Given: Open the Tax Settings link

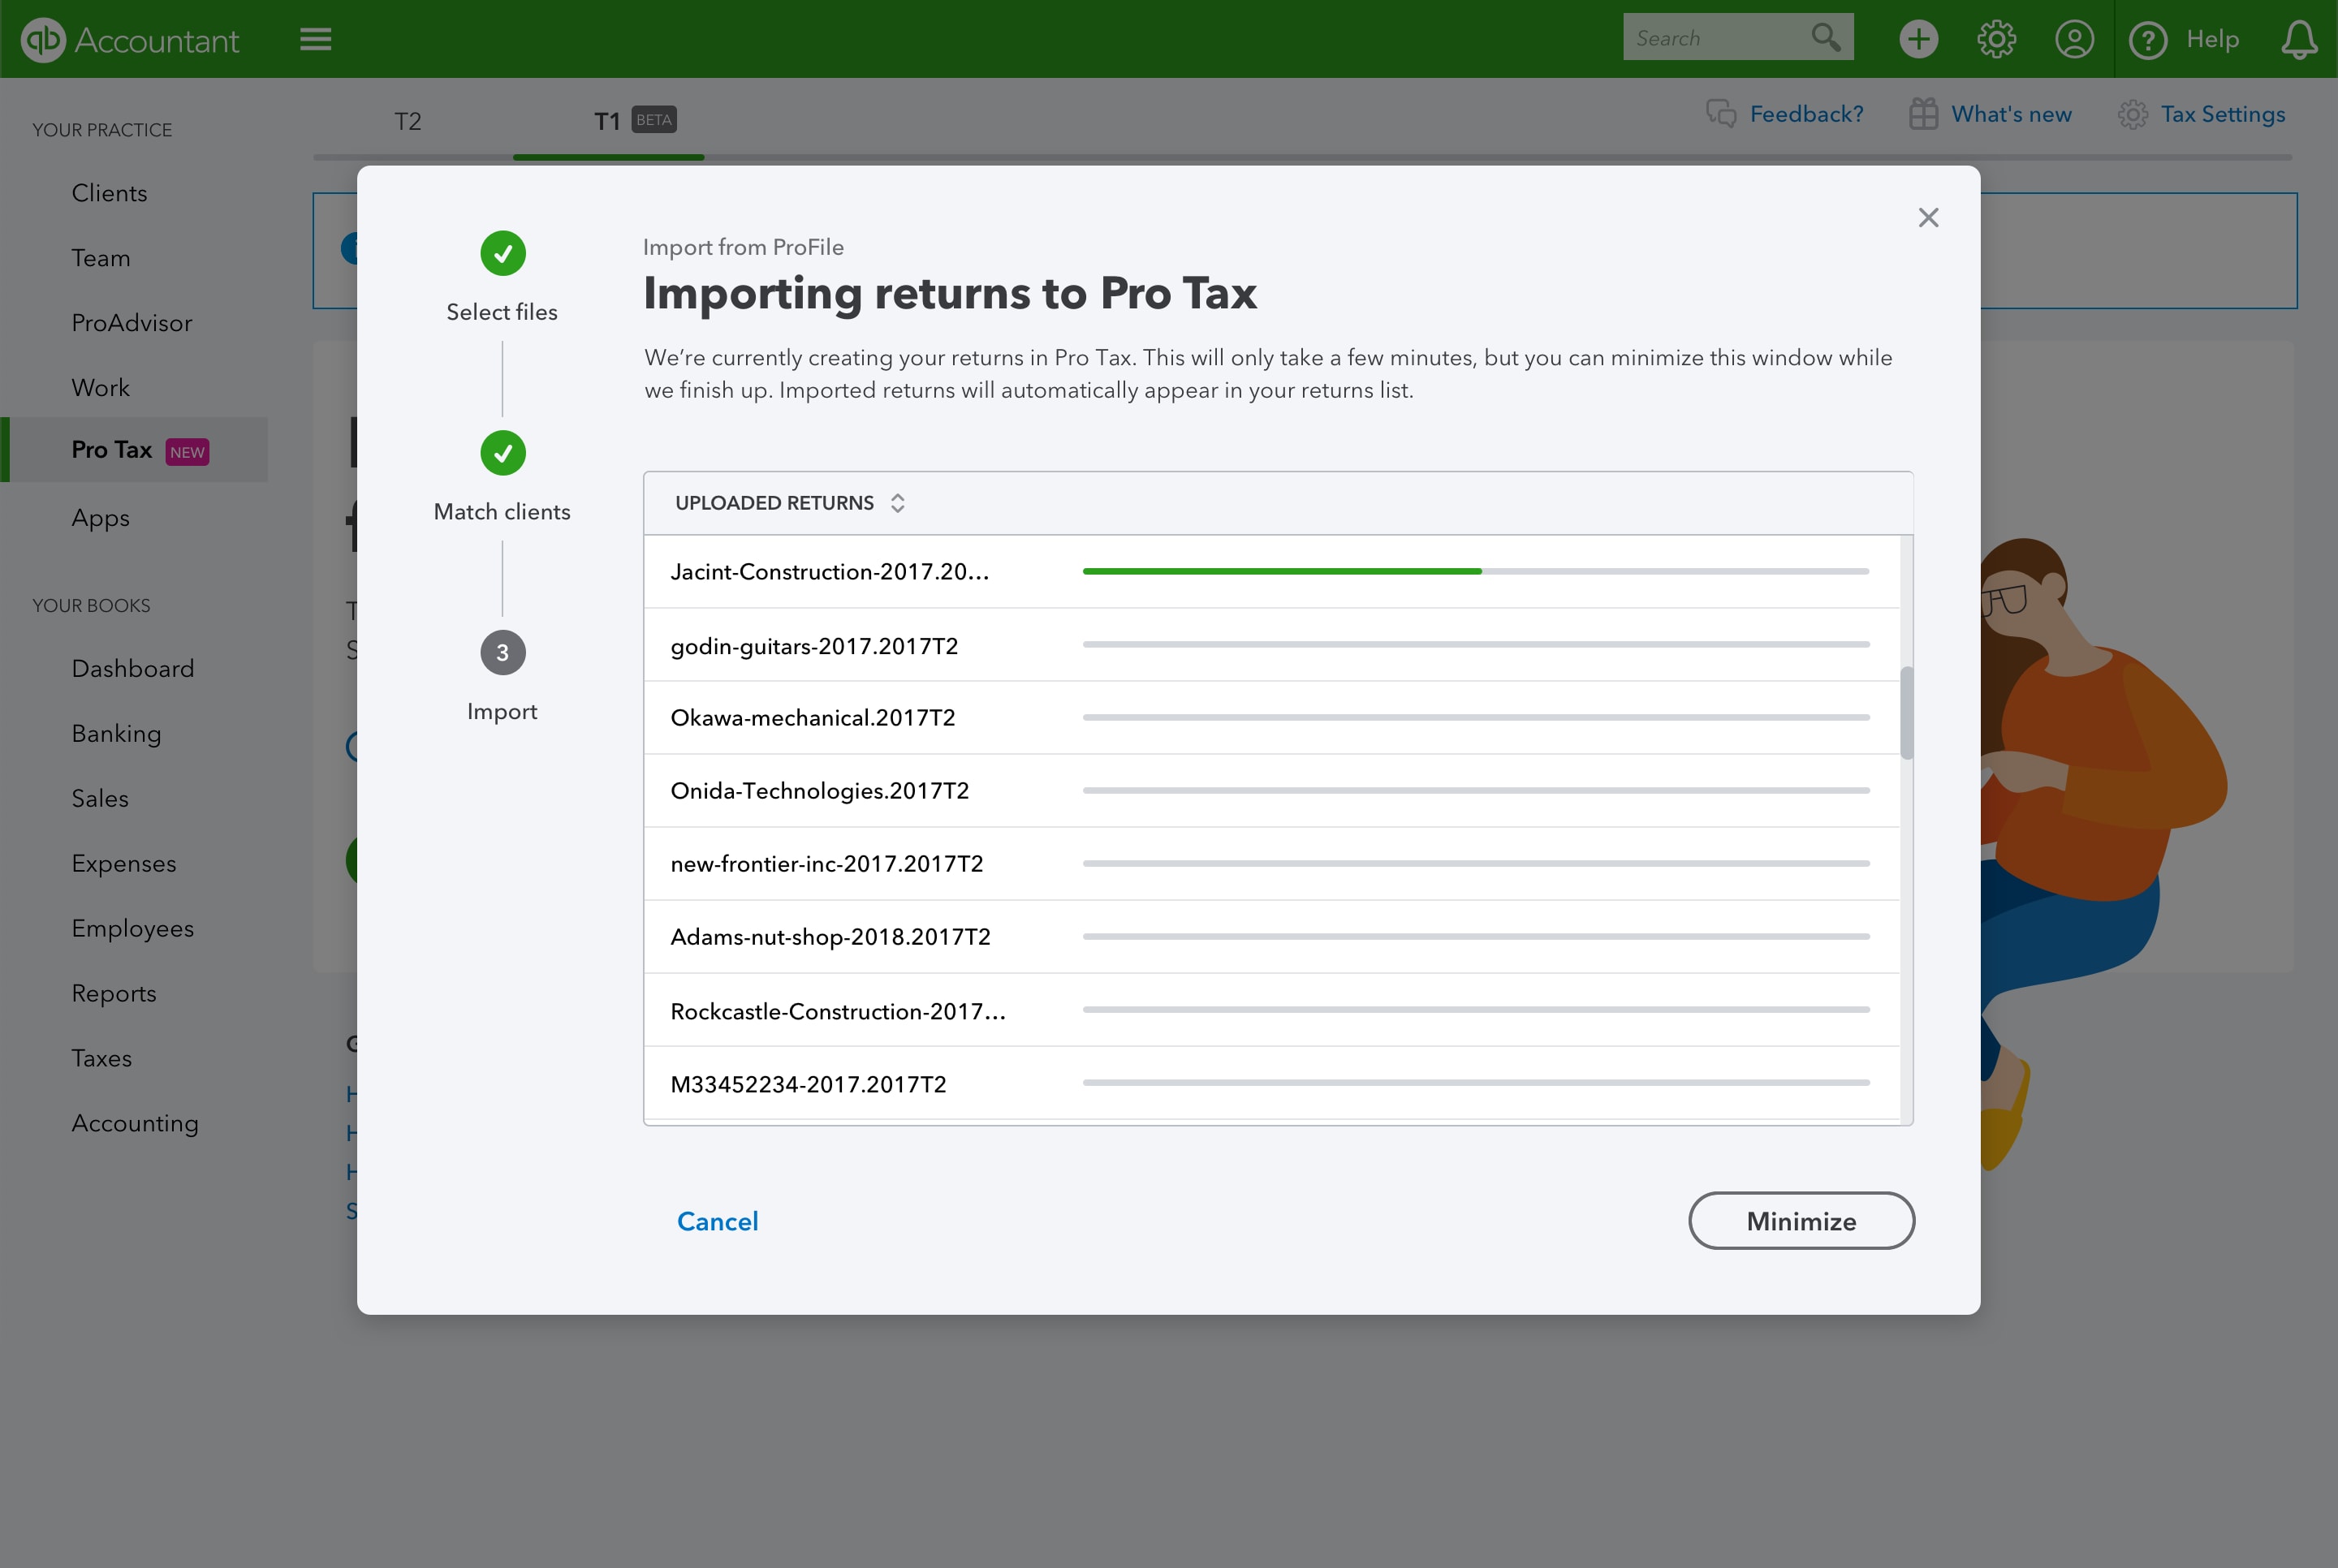Looking at the screenshot, I should coord(2222,114).
